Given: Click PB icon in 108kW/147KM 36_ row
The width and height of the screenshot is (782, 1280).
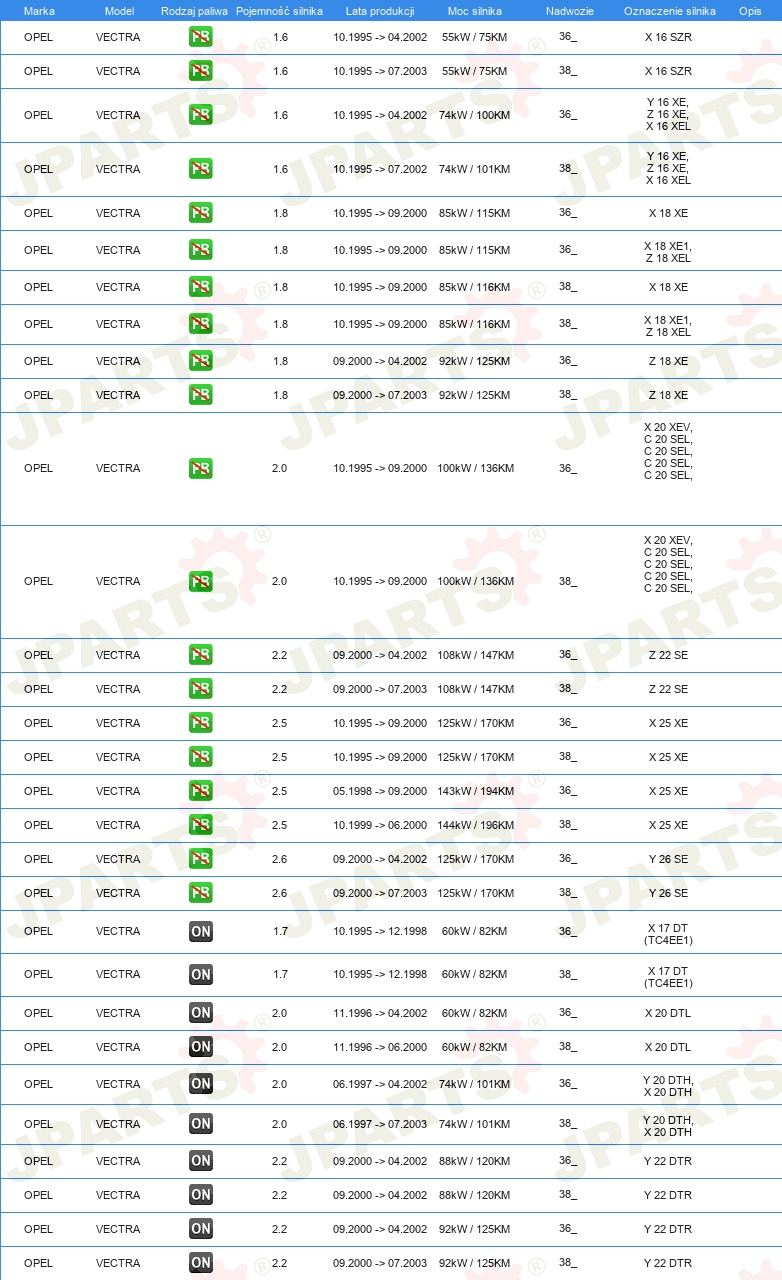Looking at the screenshot, I should pos(201,655).
